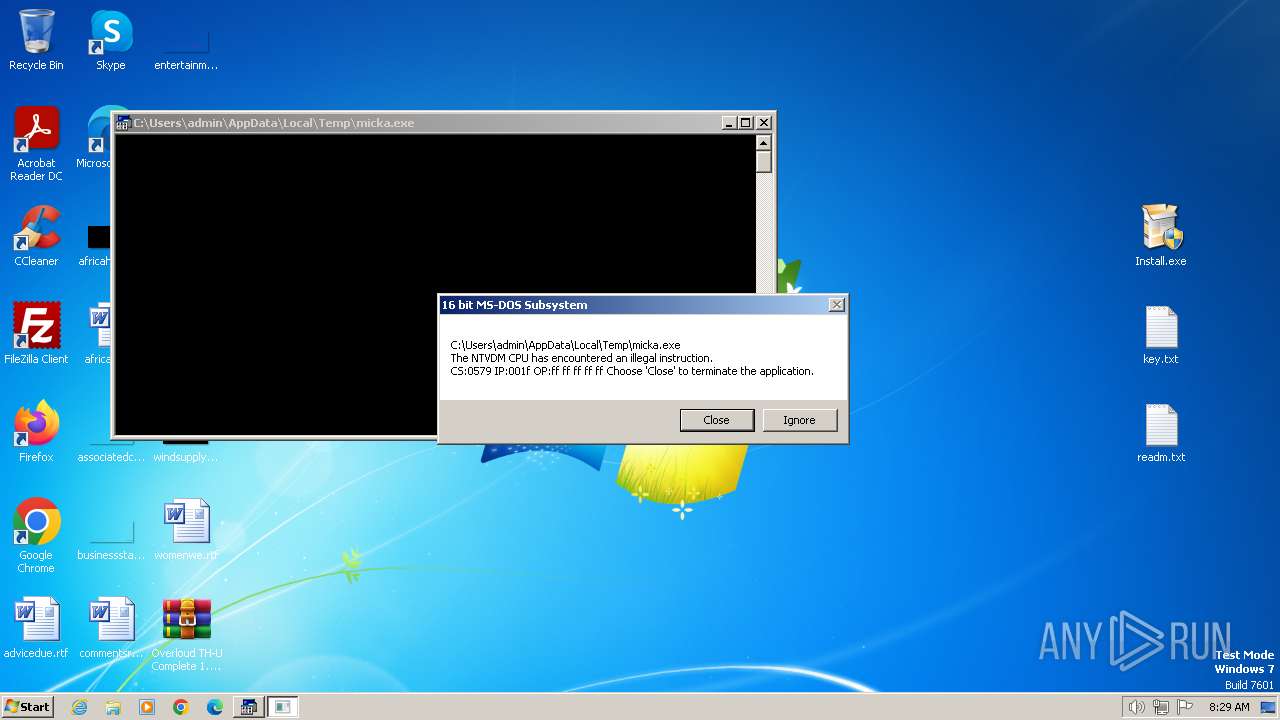
Task: Click the console scrollbar up arrow
Action: 764,142
